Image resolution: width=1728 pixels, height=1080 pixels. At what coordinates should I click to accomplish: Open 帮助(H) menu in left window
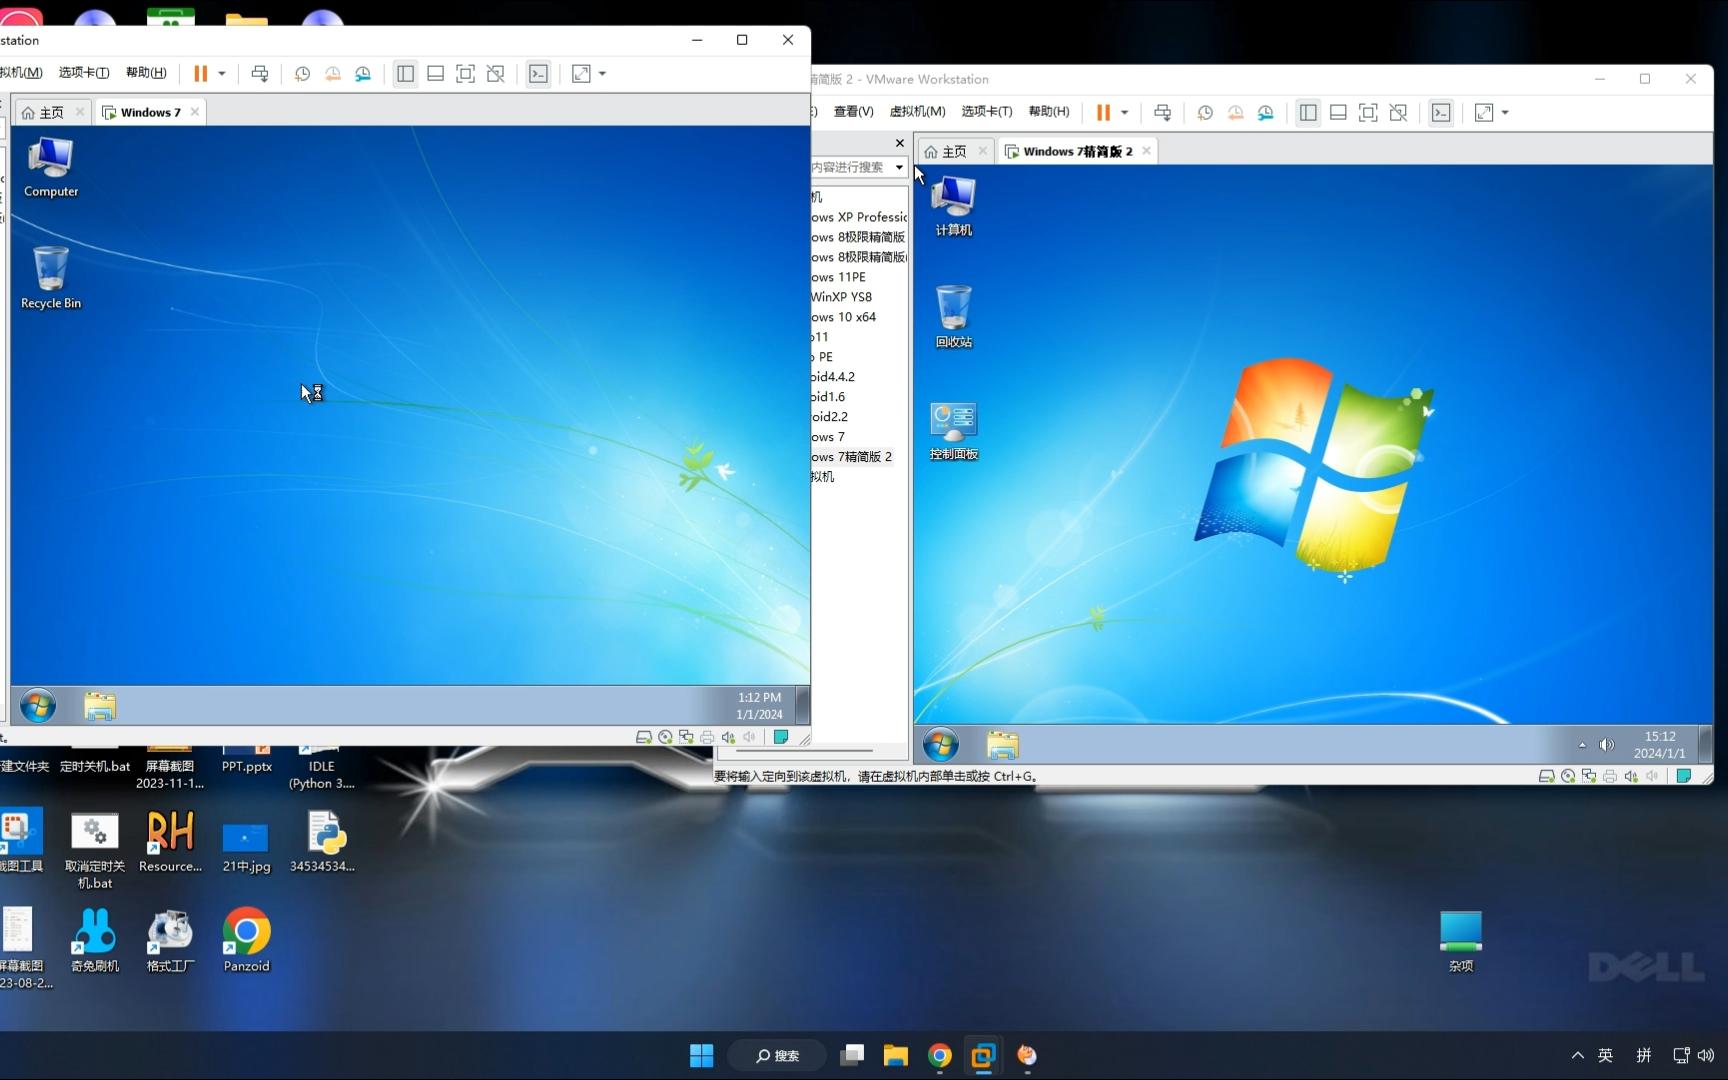(x=146, y=73)
